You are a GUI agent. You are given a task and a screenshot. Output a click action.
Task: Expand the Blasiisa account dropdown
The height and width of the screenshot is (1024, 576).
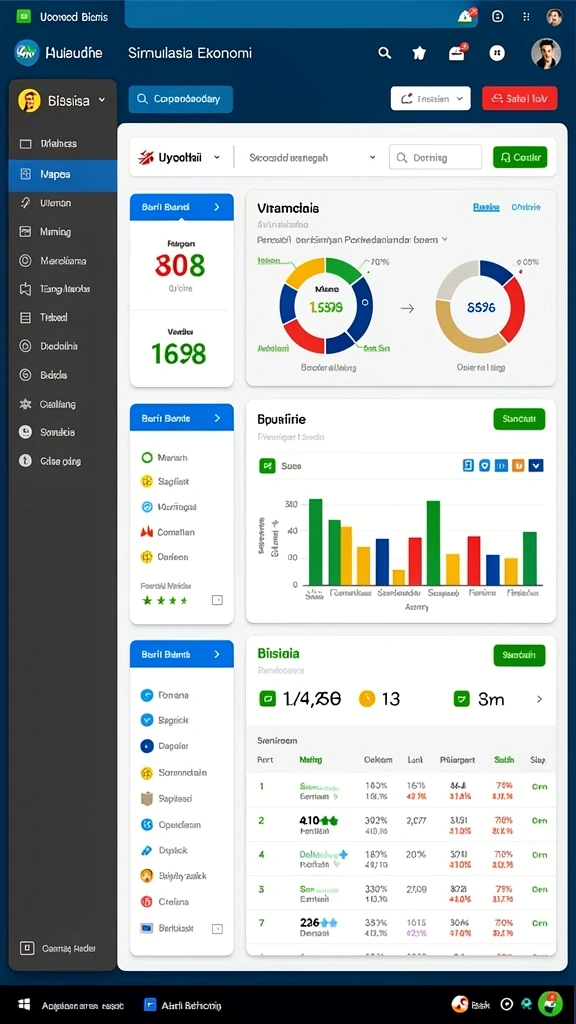coord(63,101)
